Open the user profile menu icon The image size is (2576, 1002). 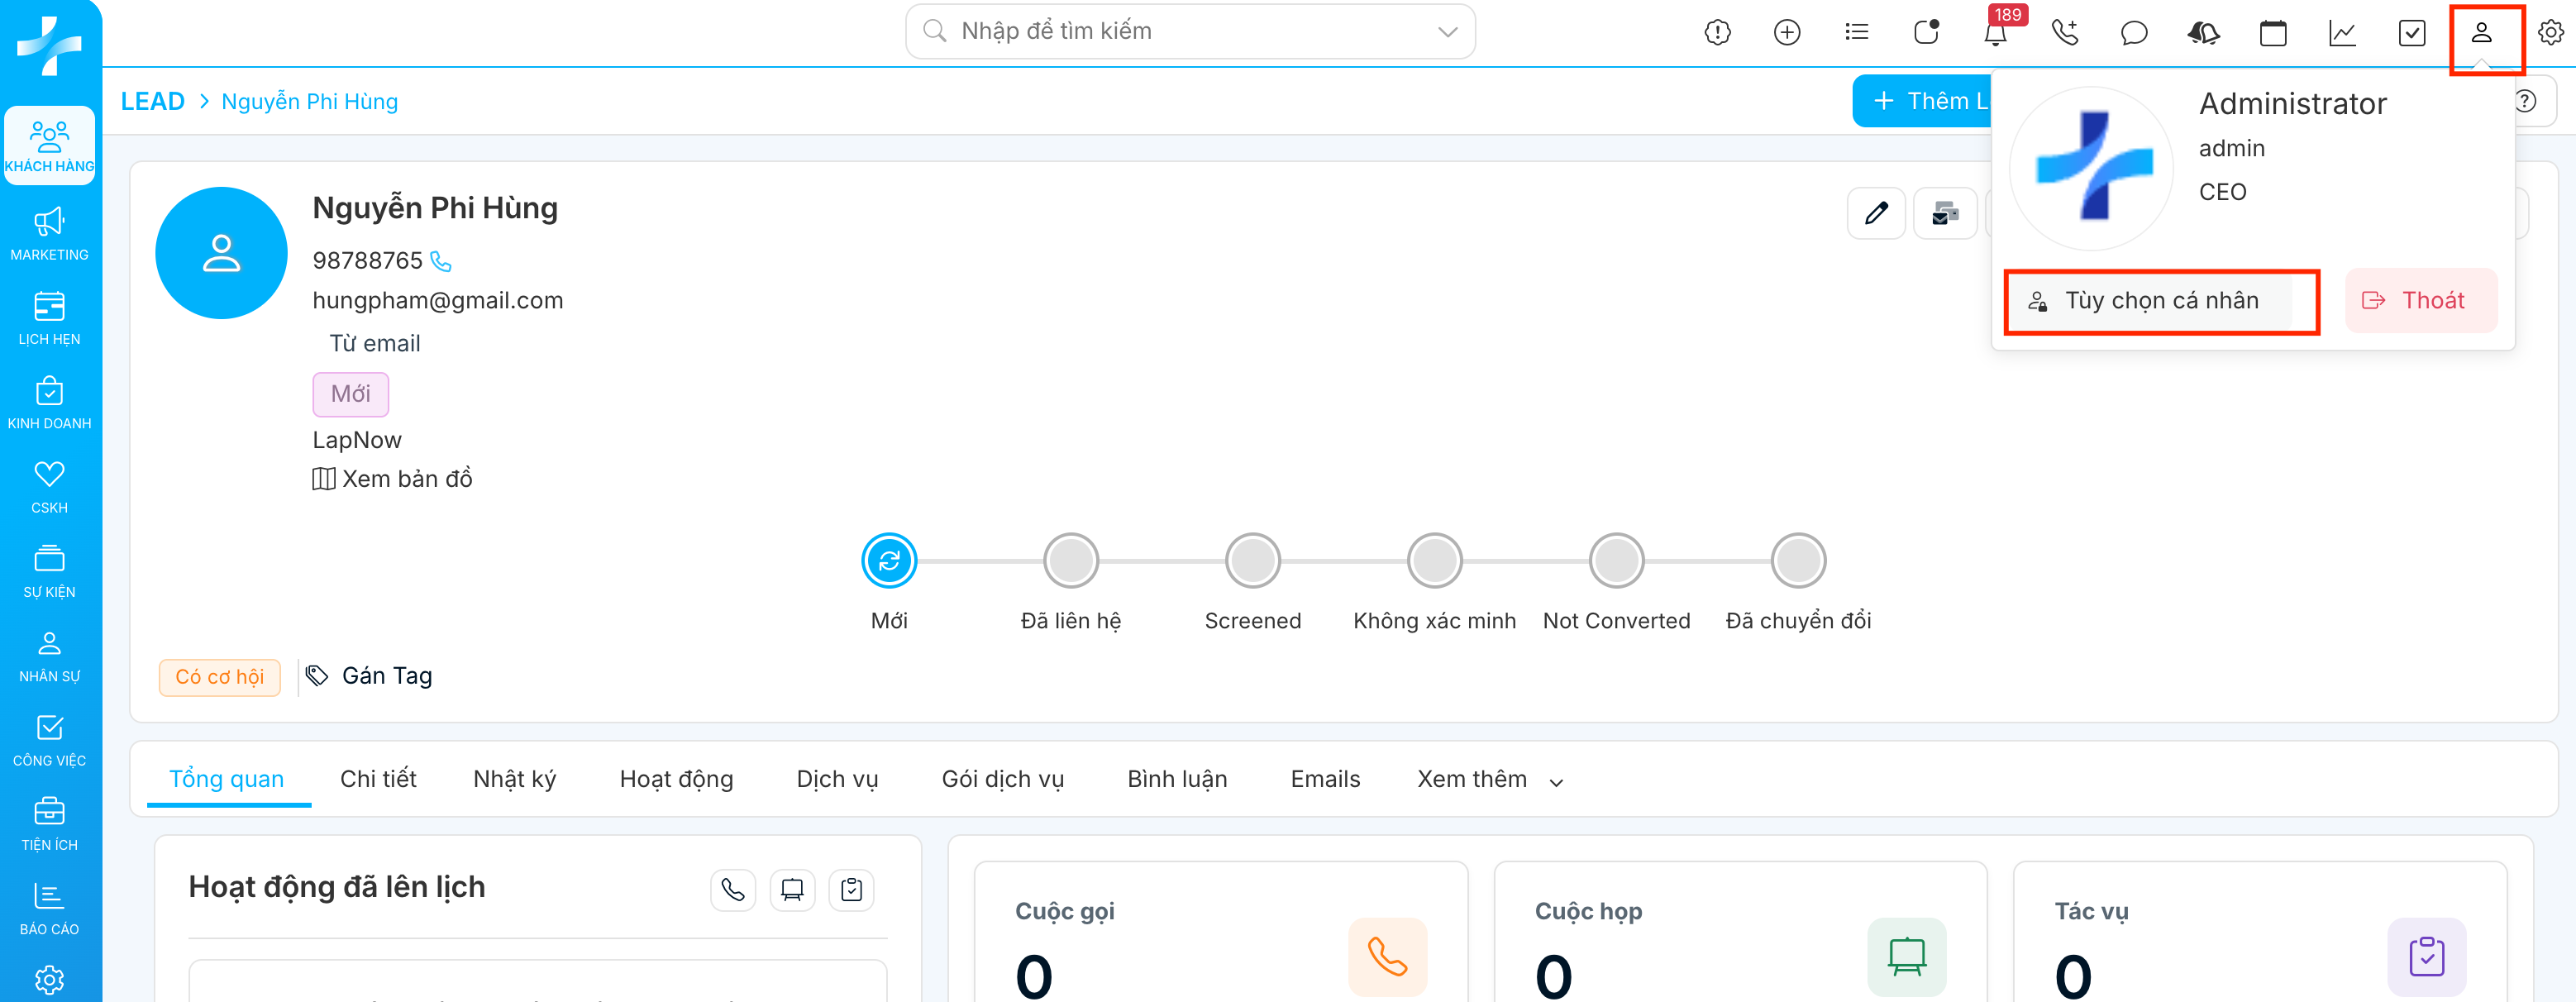tap(2481, 33)
